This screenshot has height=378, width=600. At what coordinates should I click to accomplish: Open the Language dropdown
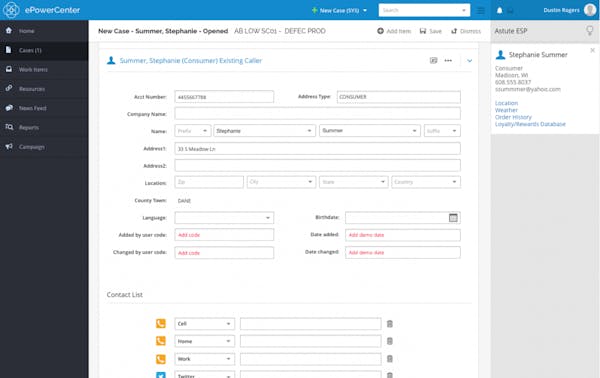click(x=224, y=218)
